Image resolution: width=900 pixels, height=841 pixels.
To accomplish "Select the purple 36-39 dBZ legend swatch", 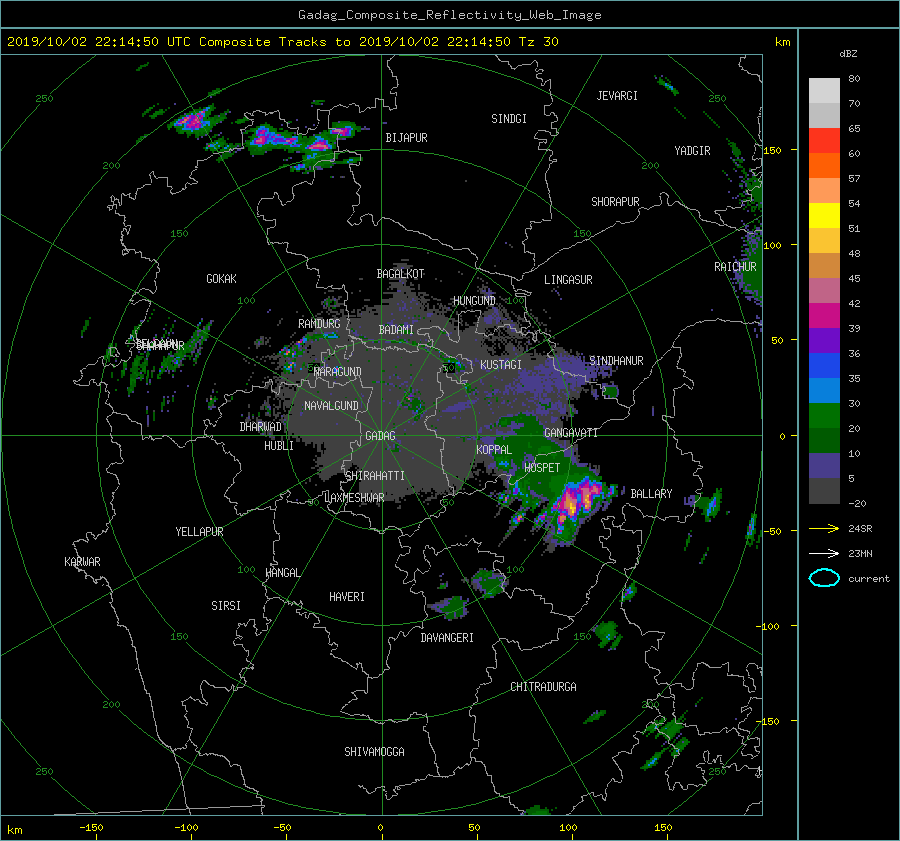I will click(824, 340).
